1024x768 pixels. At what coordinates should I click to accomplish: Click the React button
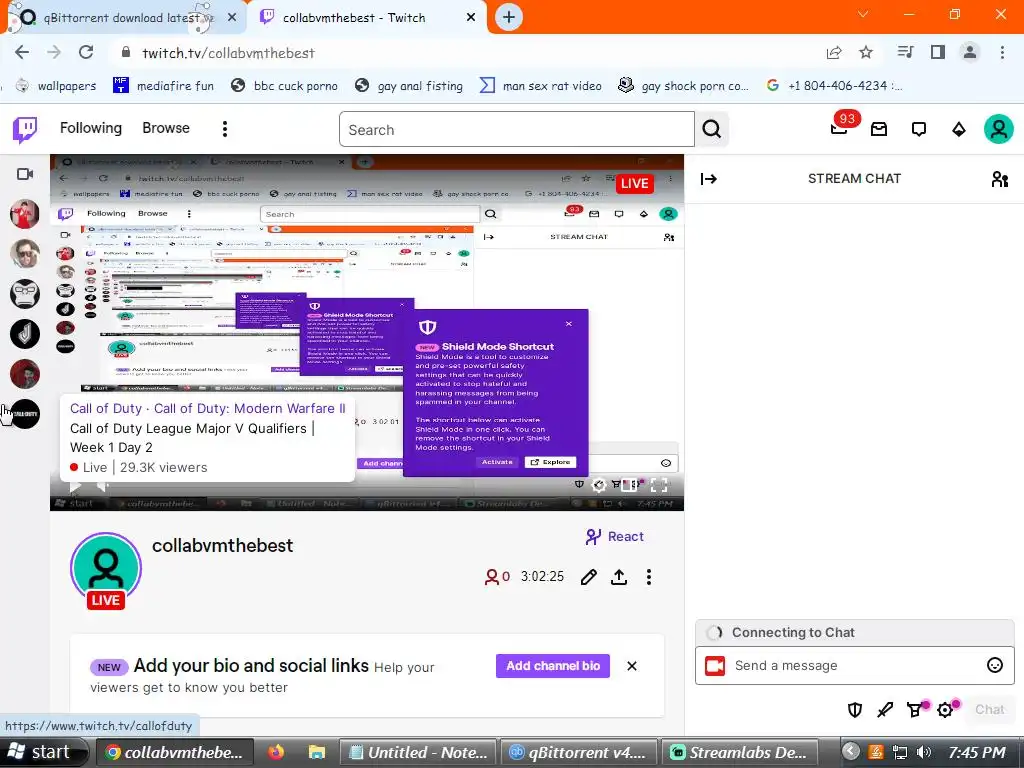(x=615, y=537)
